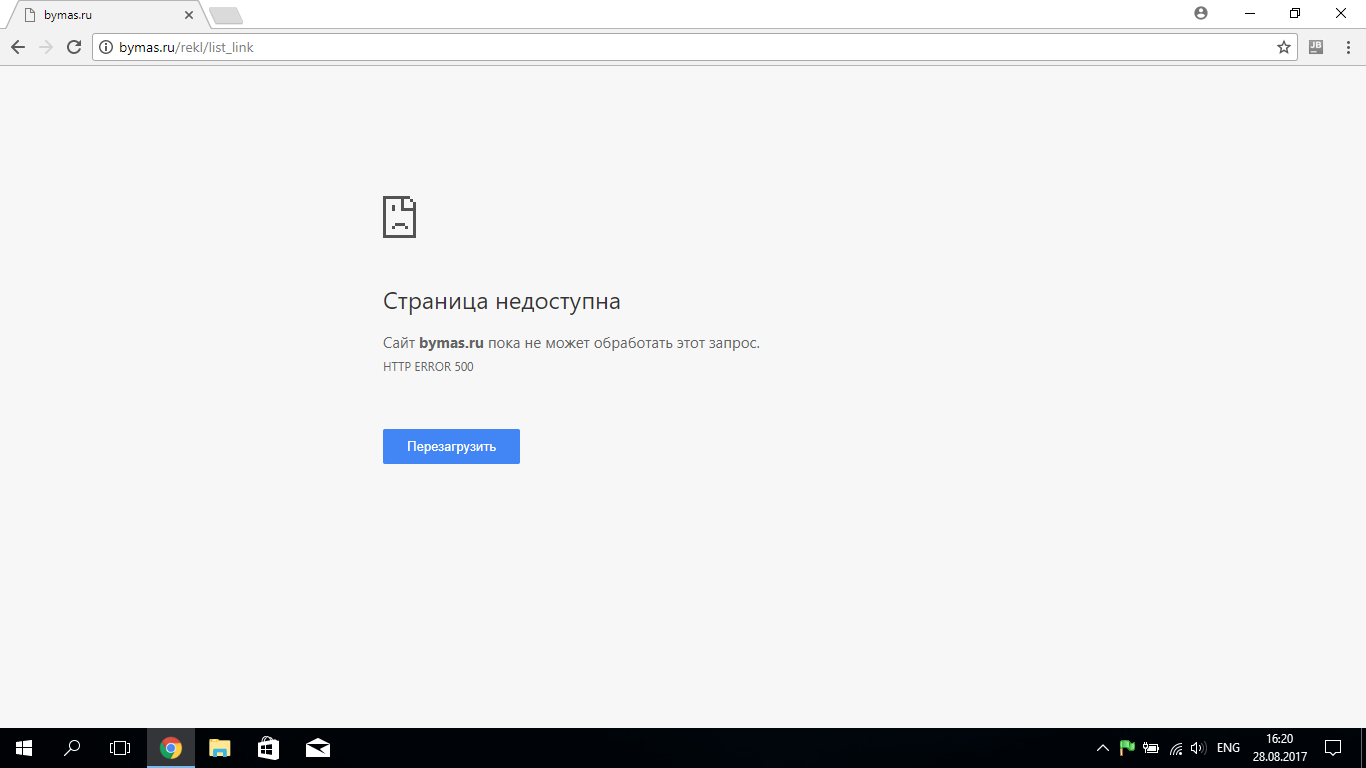This screenshot has height=768, width=1366.
Task: Click the browser back arrow
Action: (x=18, y=47)
